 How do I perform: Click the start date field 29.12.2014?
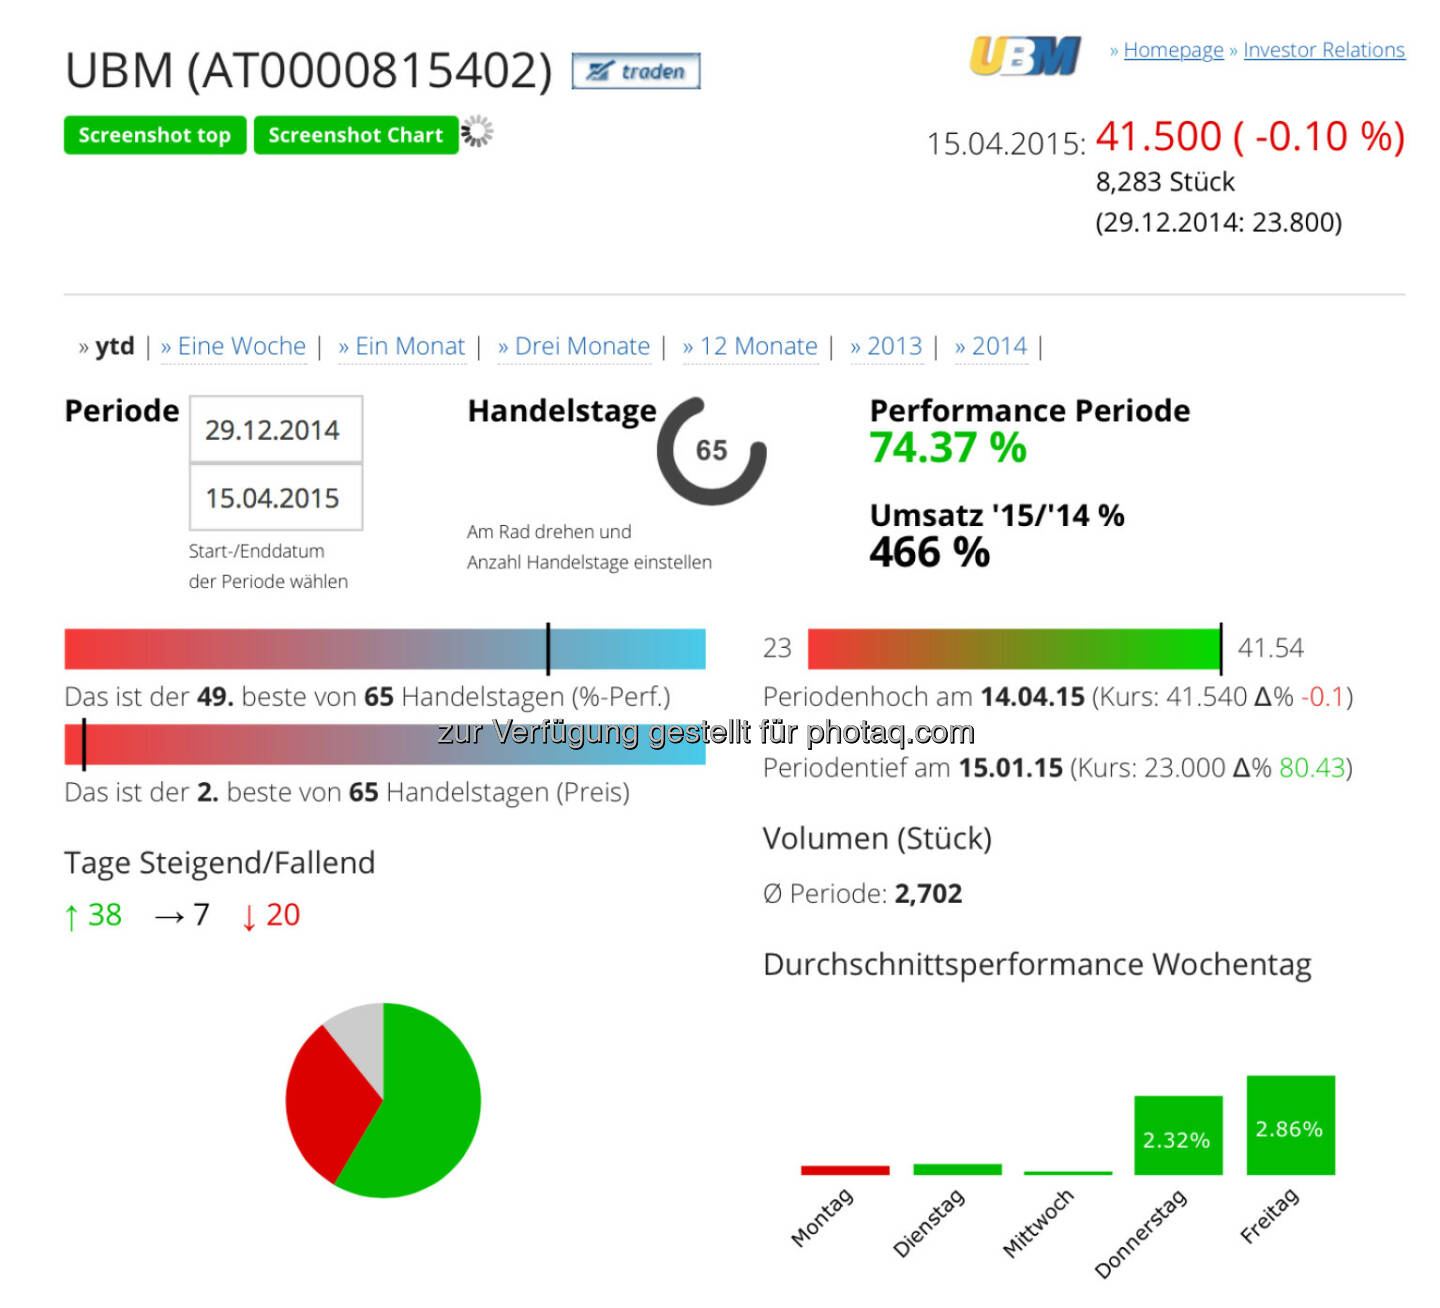pos(276,430)
